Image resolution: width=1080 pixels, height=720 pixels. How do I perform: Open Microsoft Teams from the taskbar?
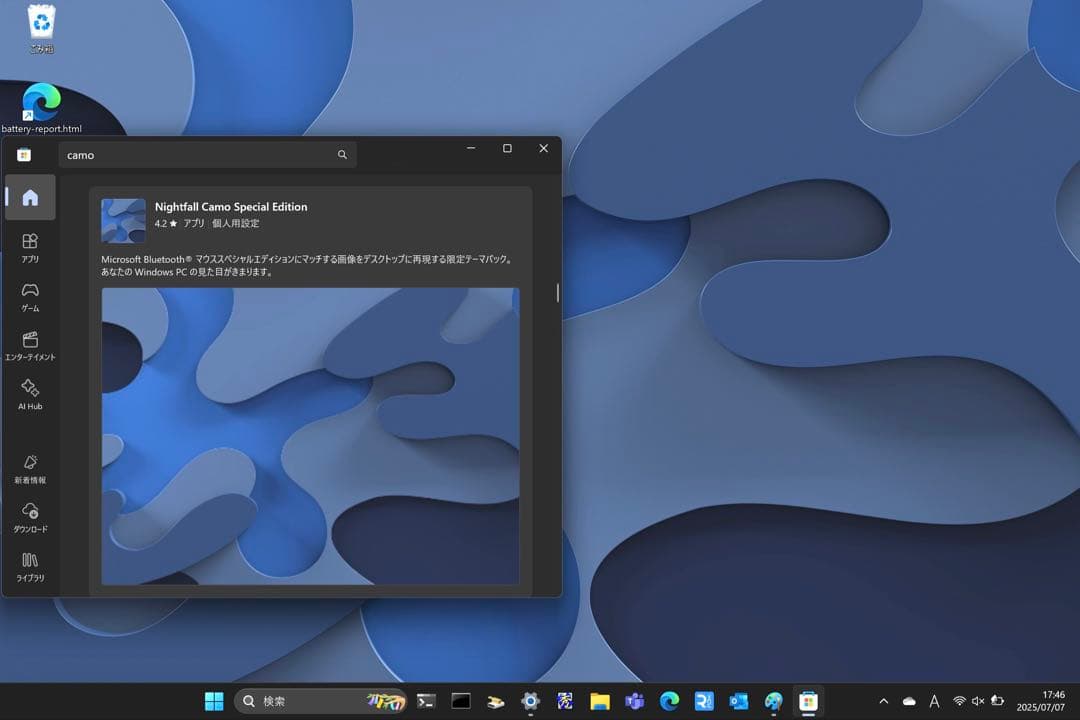(x=634, y=701)
